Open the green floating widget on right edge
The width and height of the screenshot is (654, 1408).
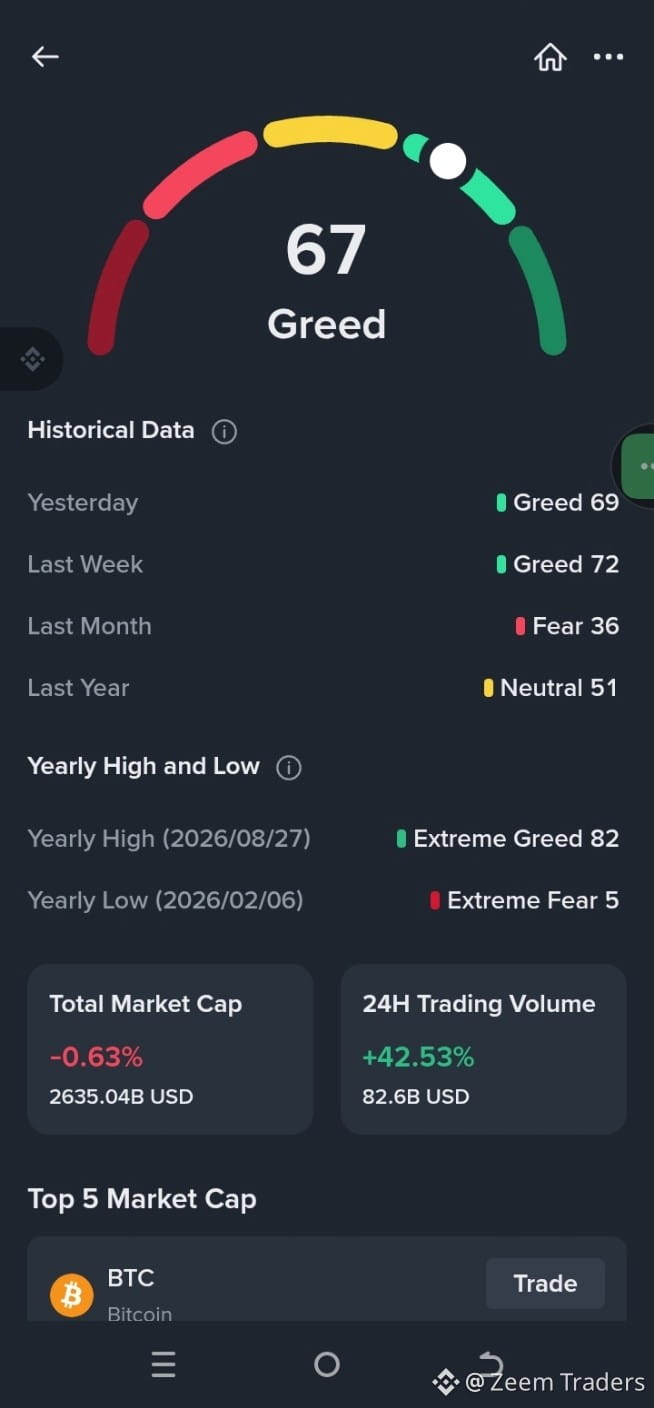click(636, 465)
